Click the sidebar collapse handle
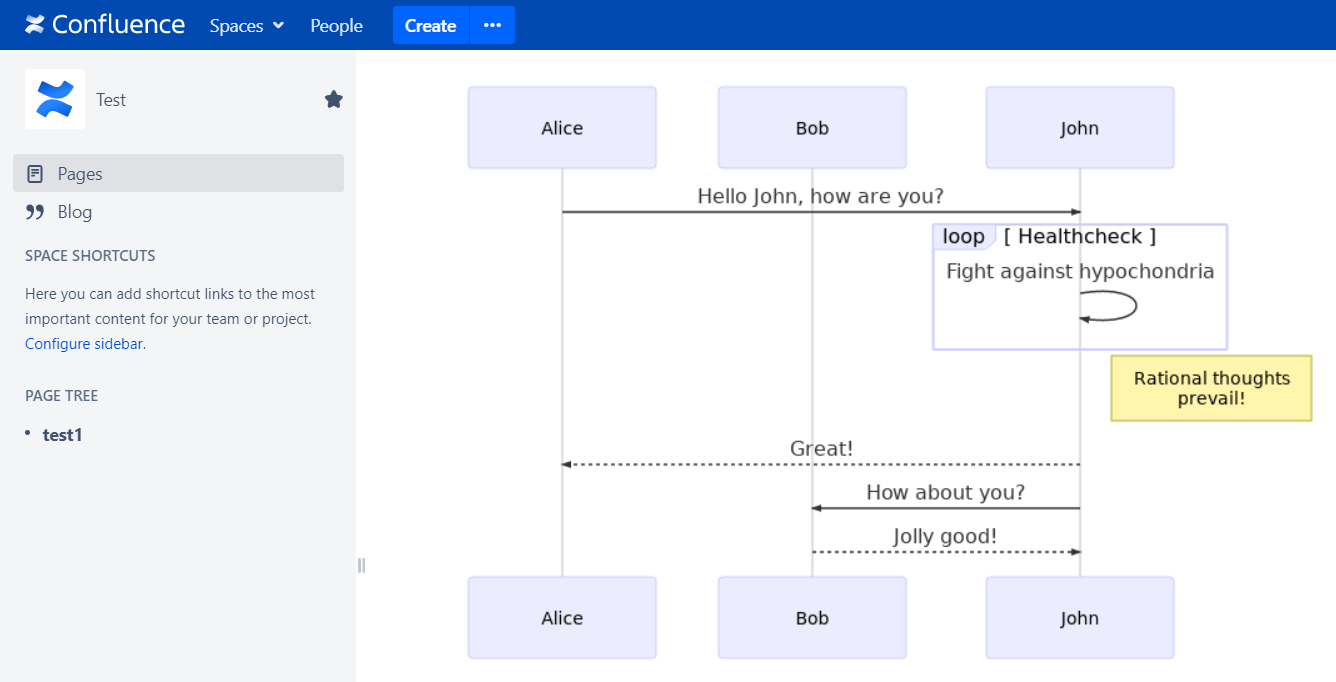 coord(361,565)
